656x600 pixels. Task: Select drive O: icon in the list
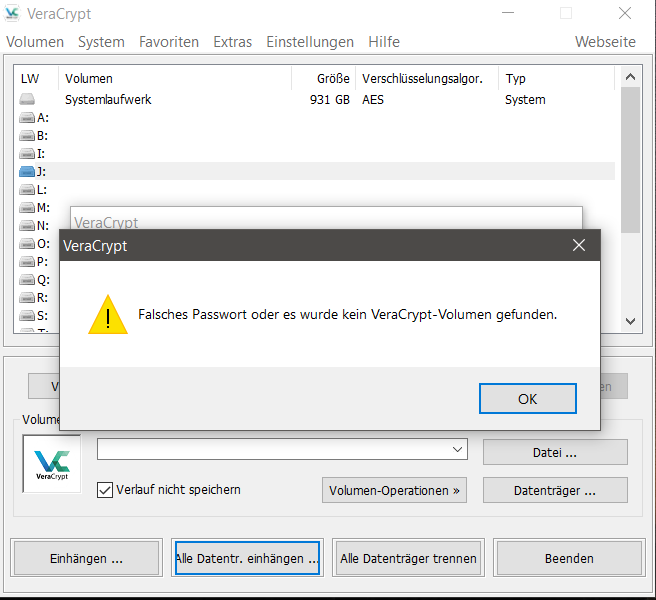pyautogui.click(x=27, y=244)
